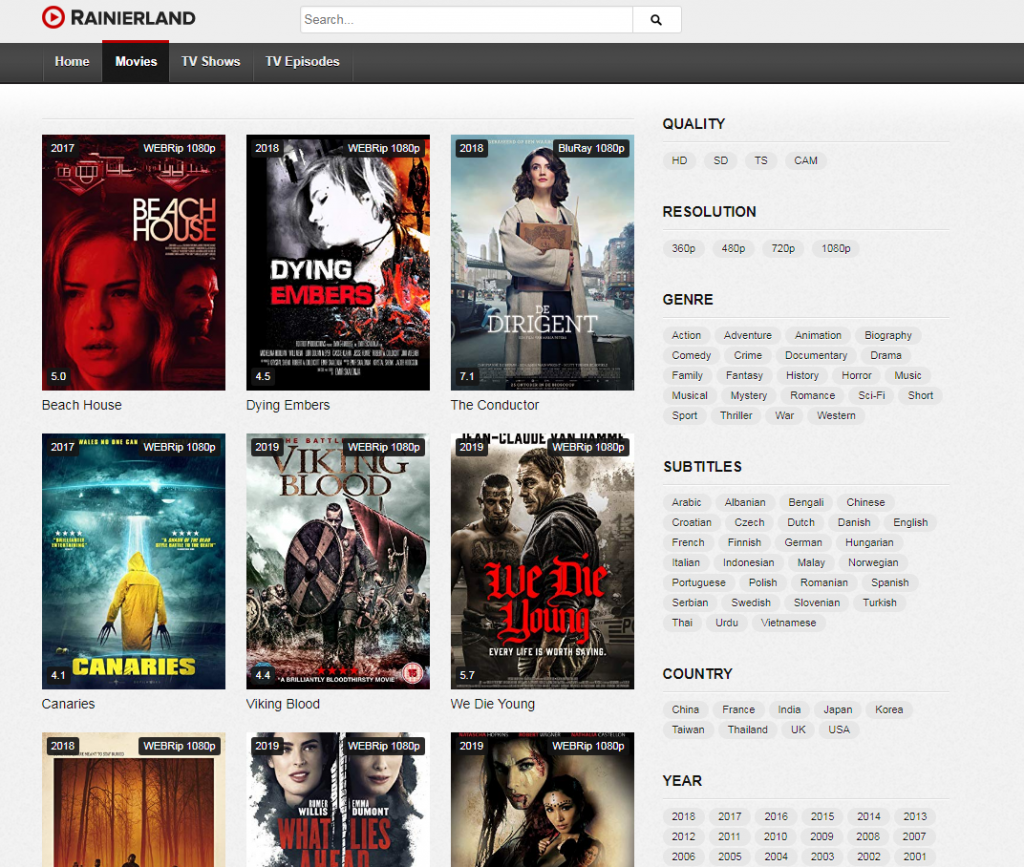Open the Beach House poster
1024x867 pixels.
click(134, 262)
